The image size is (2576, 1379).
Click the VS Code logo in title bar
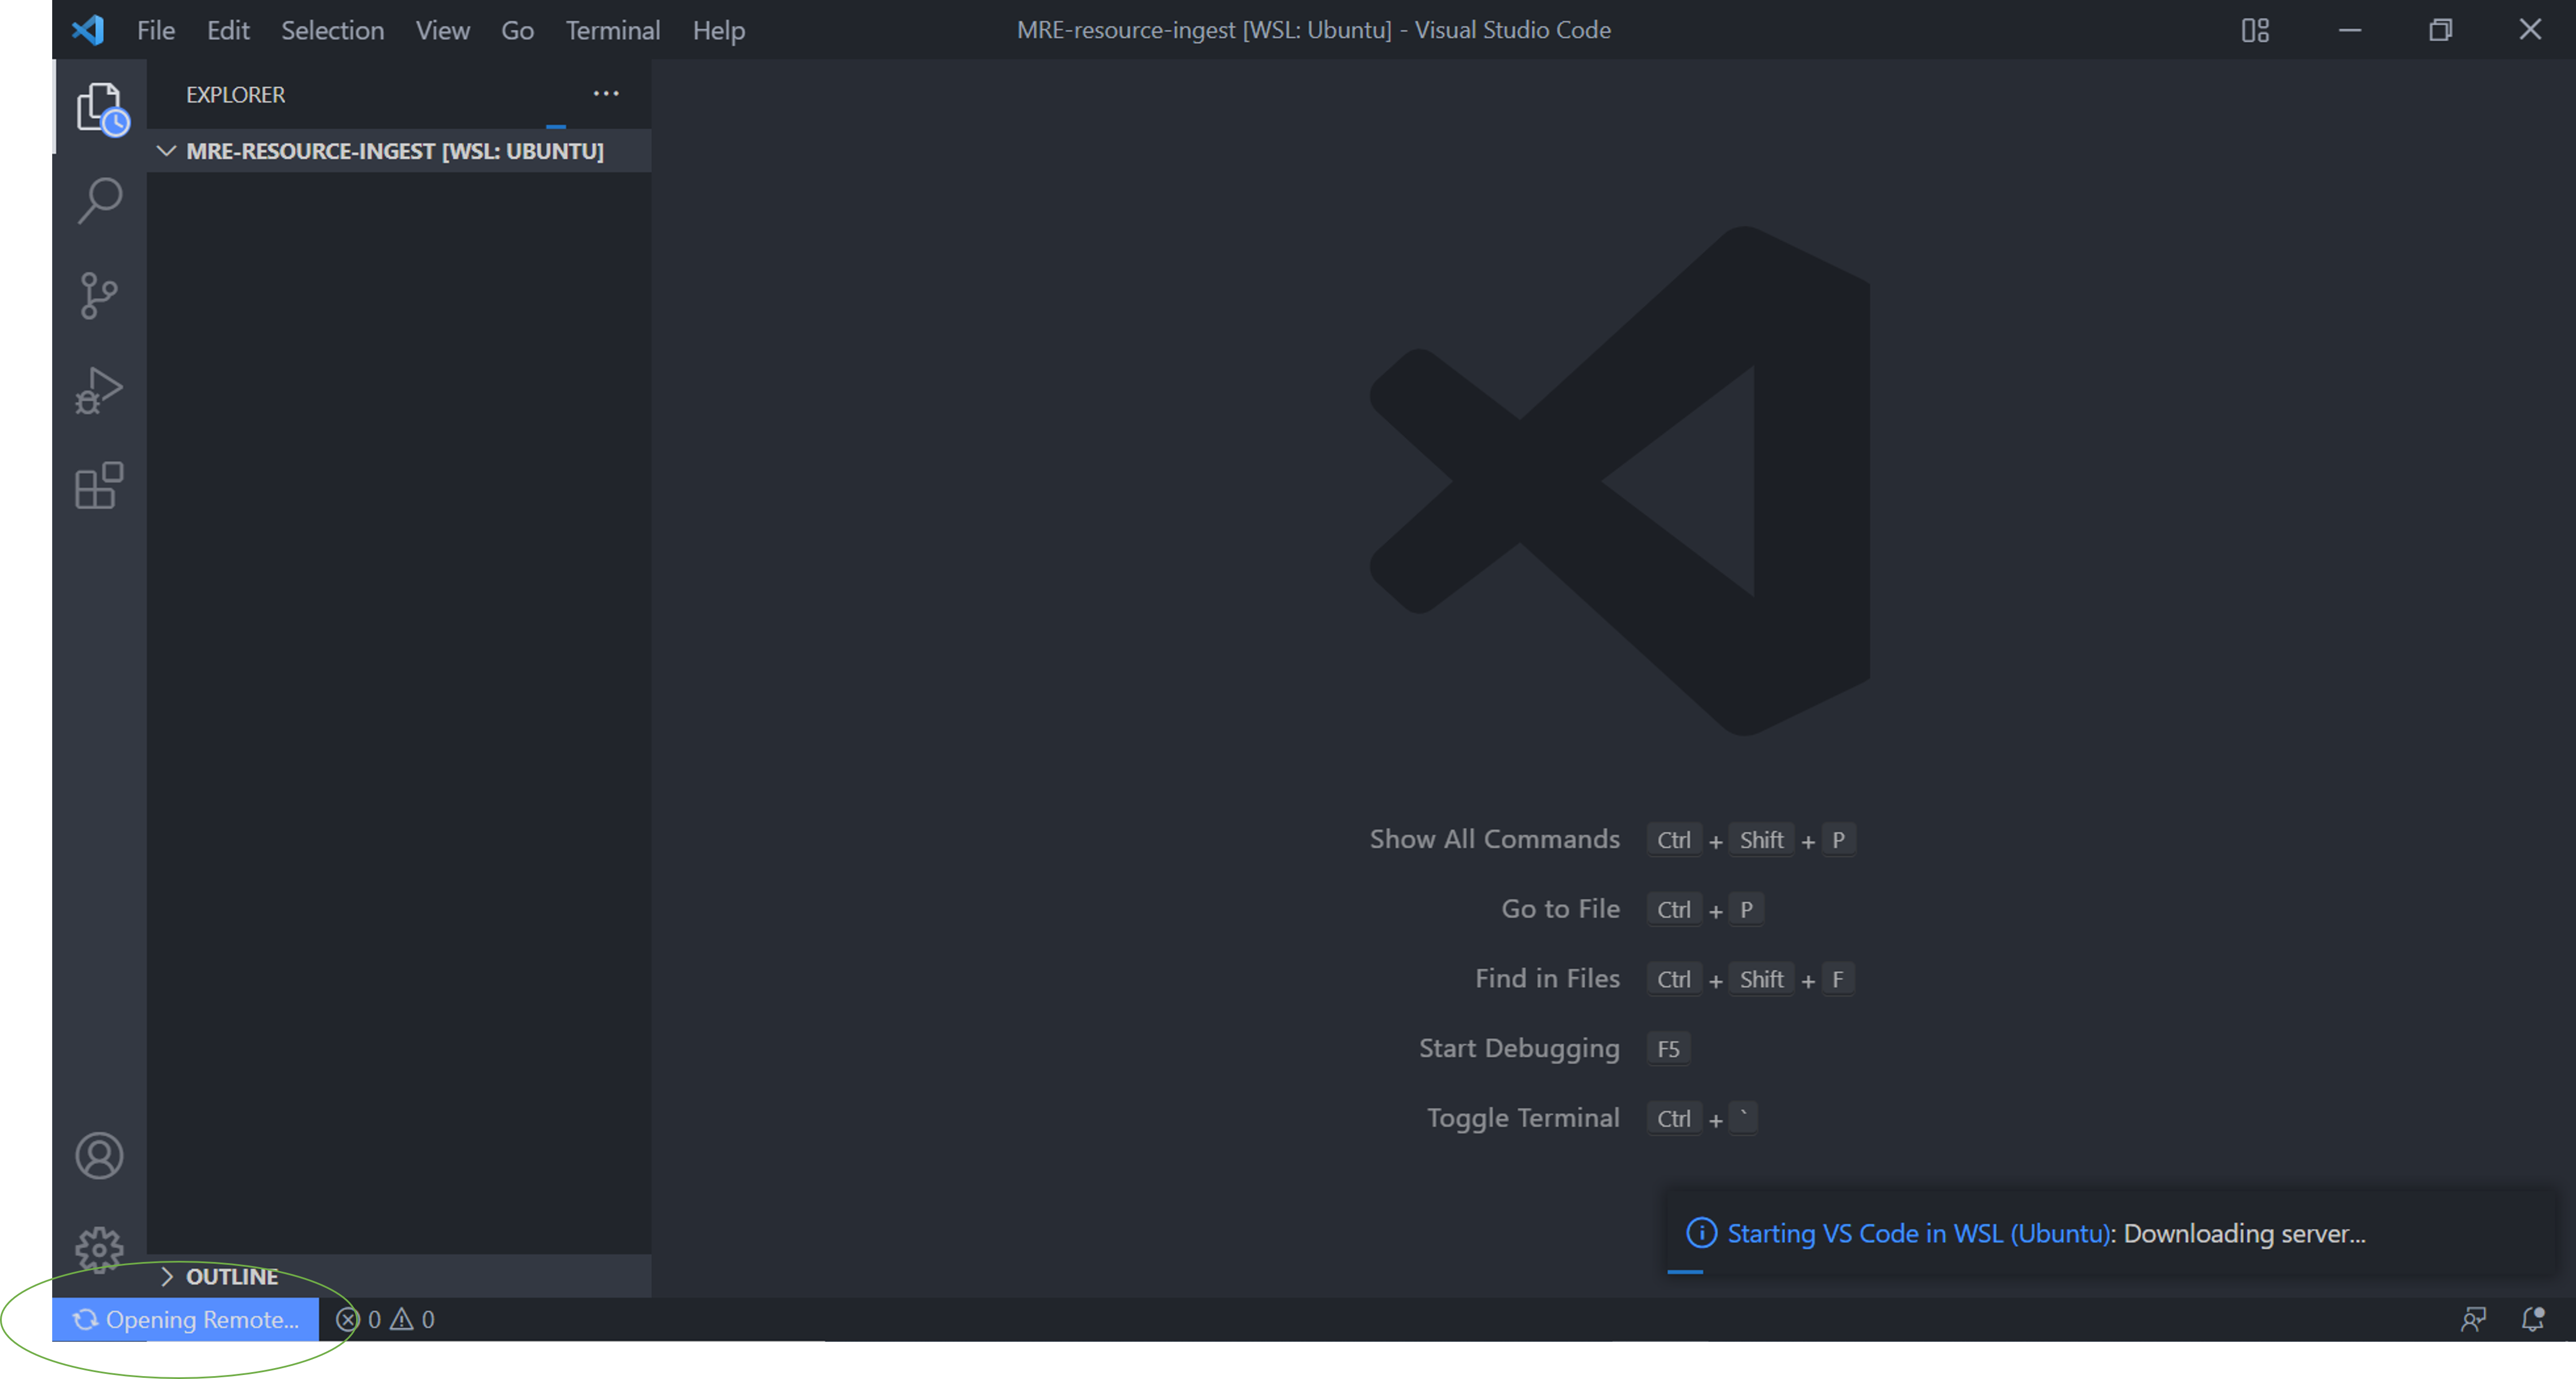(88, 30)
